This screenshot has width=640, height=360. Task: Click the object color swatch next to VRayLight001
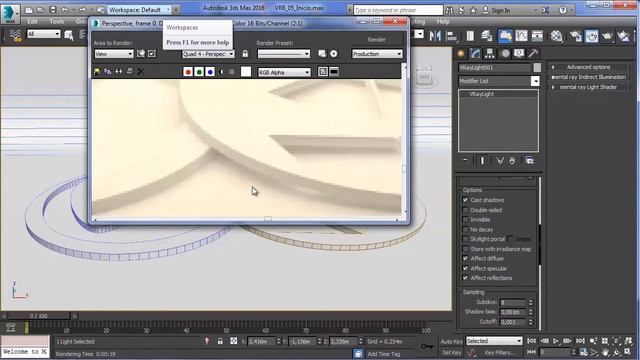537,68
